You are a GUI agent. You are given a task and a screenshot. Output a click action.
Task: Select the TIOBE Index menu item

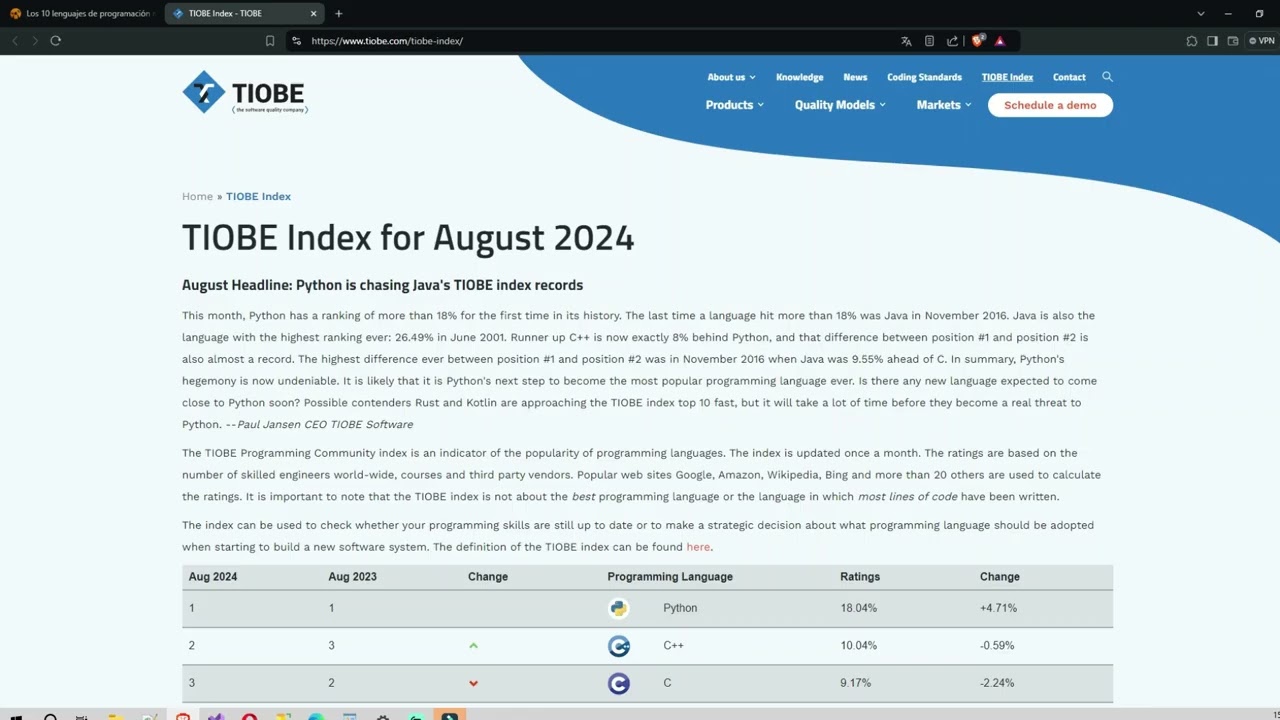click(x=1007, y=77)
